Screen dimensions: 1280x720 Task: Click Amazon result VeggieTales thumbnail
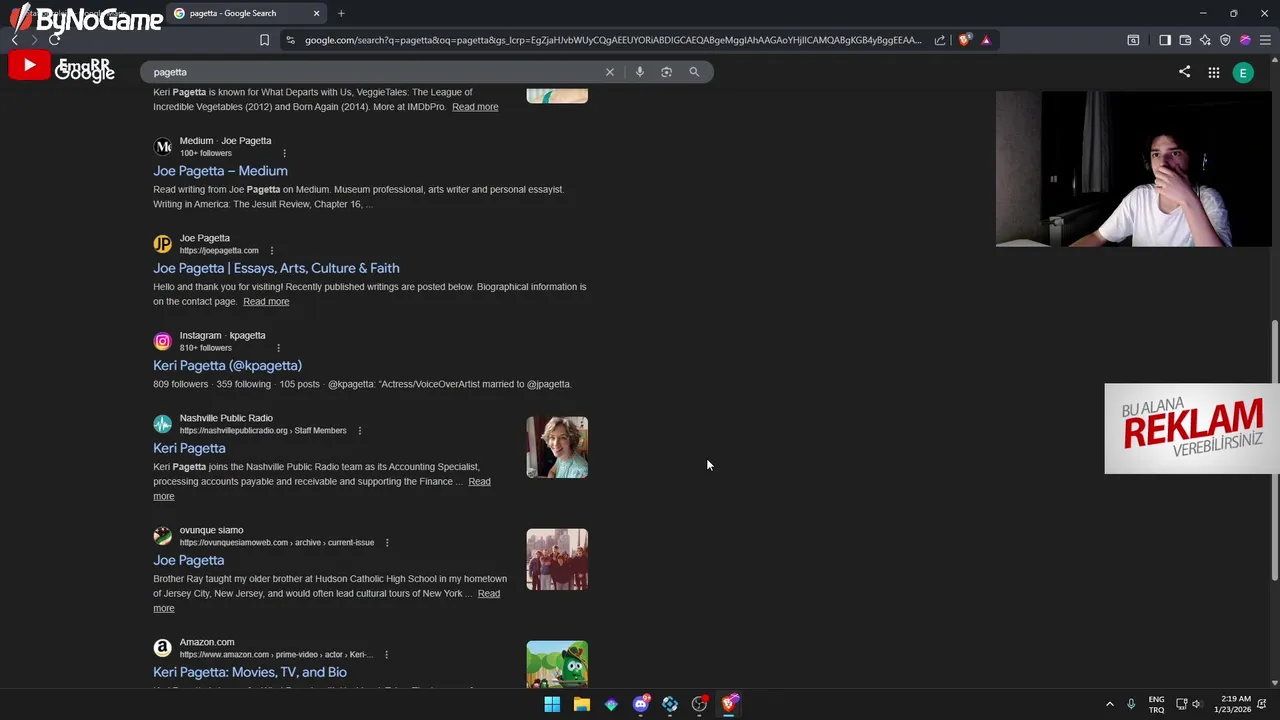557,664
